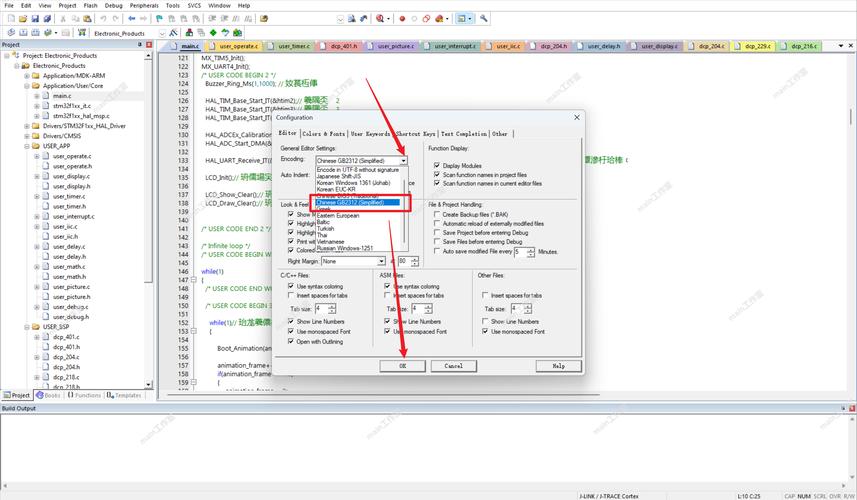Open the Electronic_Products target dropdown
Viewport: 857px width, 500px height.
click(162, 33)
